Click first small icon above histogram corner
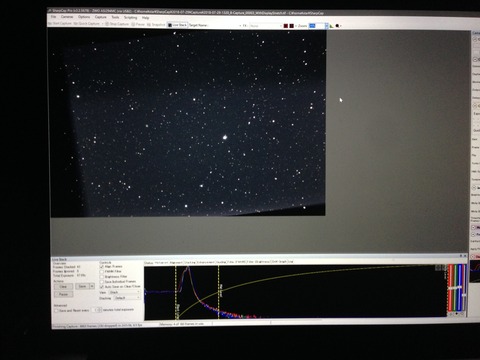Screen dimensions: 480x360 [437, 267]
